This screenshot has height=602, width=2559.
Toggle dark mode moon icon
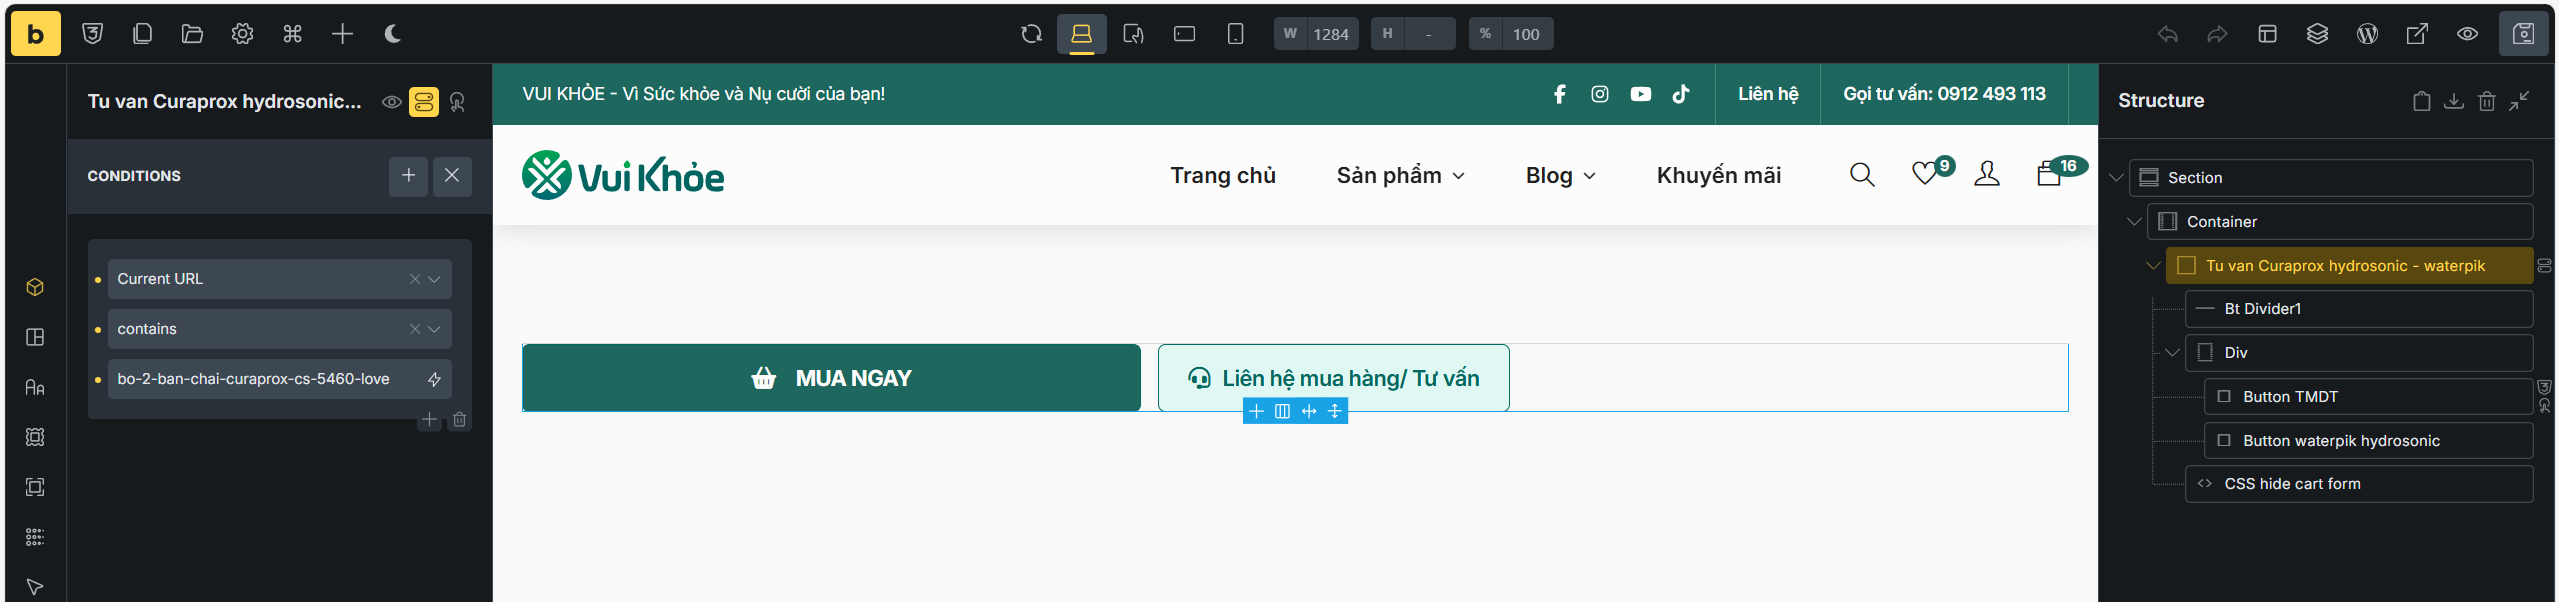[392, 34]
